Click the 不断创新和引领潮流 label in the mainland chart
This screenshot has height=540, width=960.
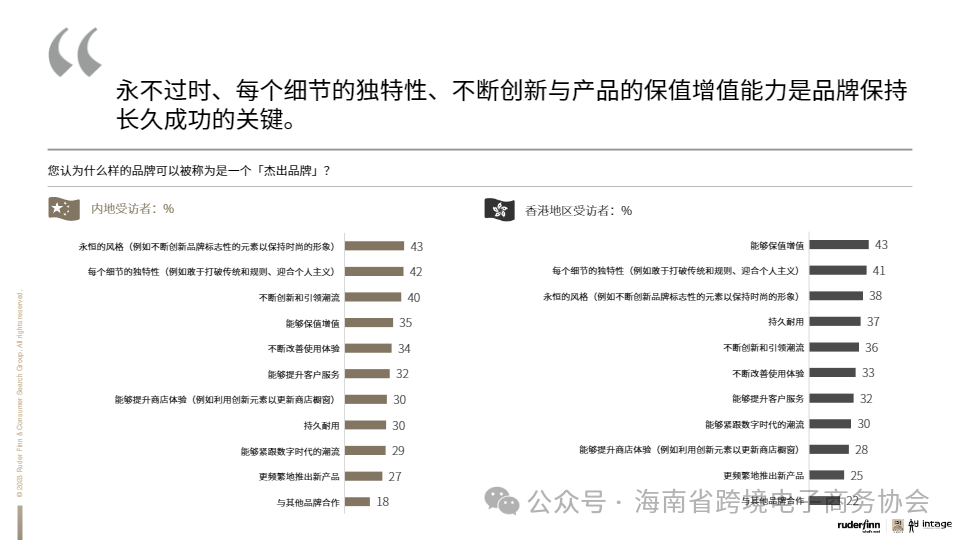pos(299,298)
